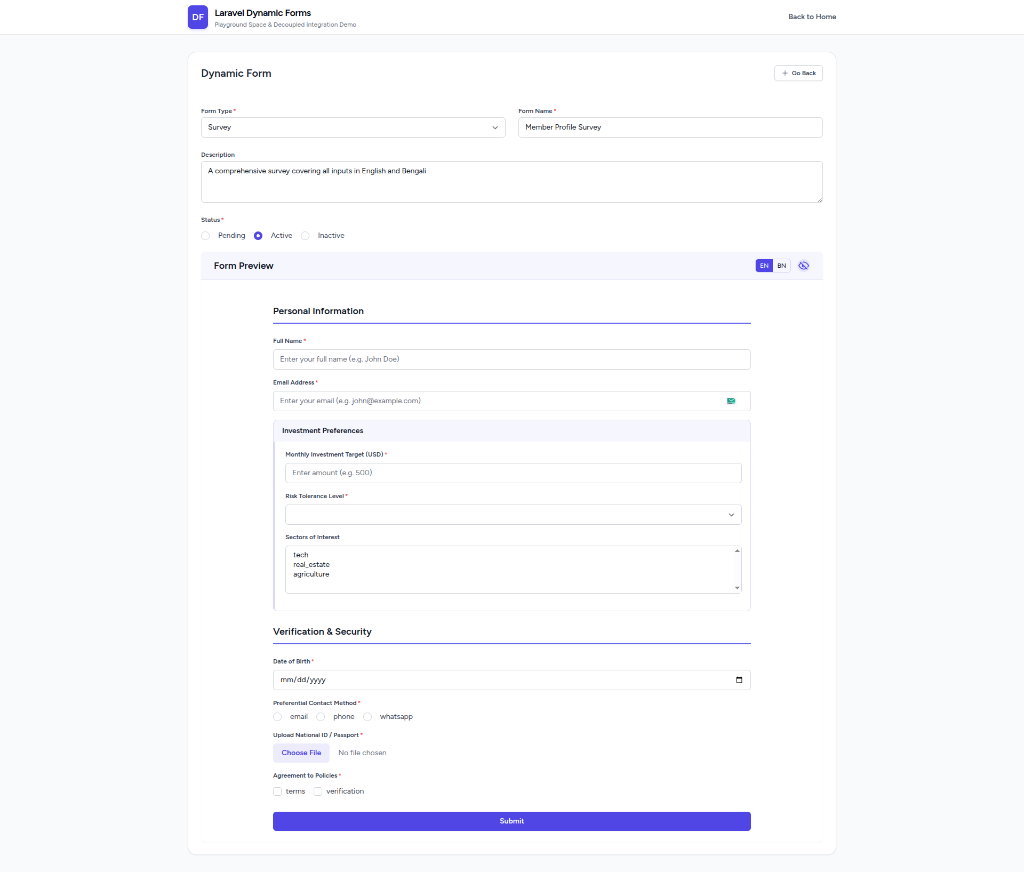Open the Risk Tolerance Level dropdown
The height and width of the screenshot is (872, 1024).
513,515
